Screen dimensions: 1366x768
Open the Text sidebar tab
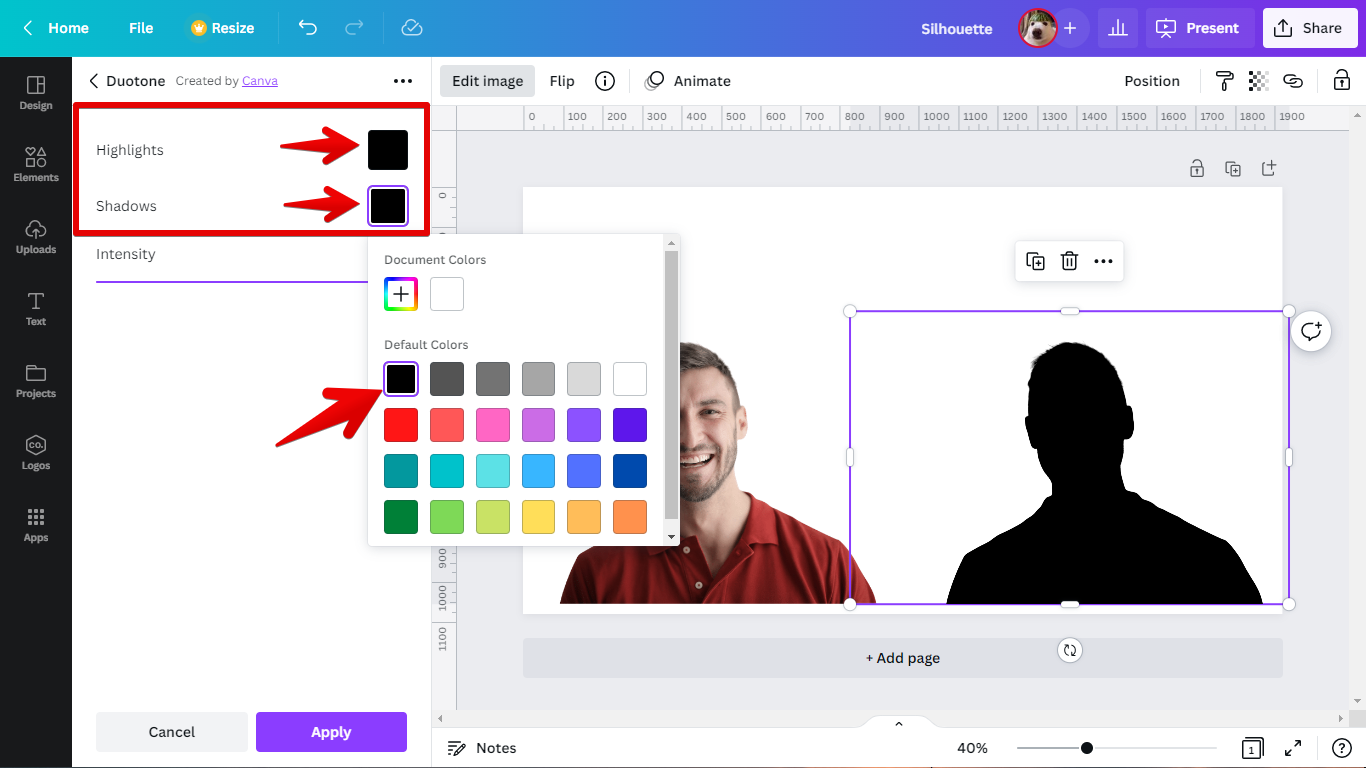36,308
